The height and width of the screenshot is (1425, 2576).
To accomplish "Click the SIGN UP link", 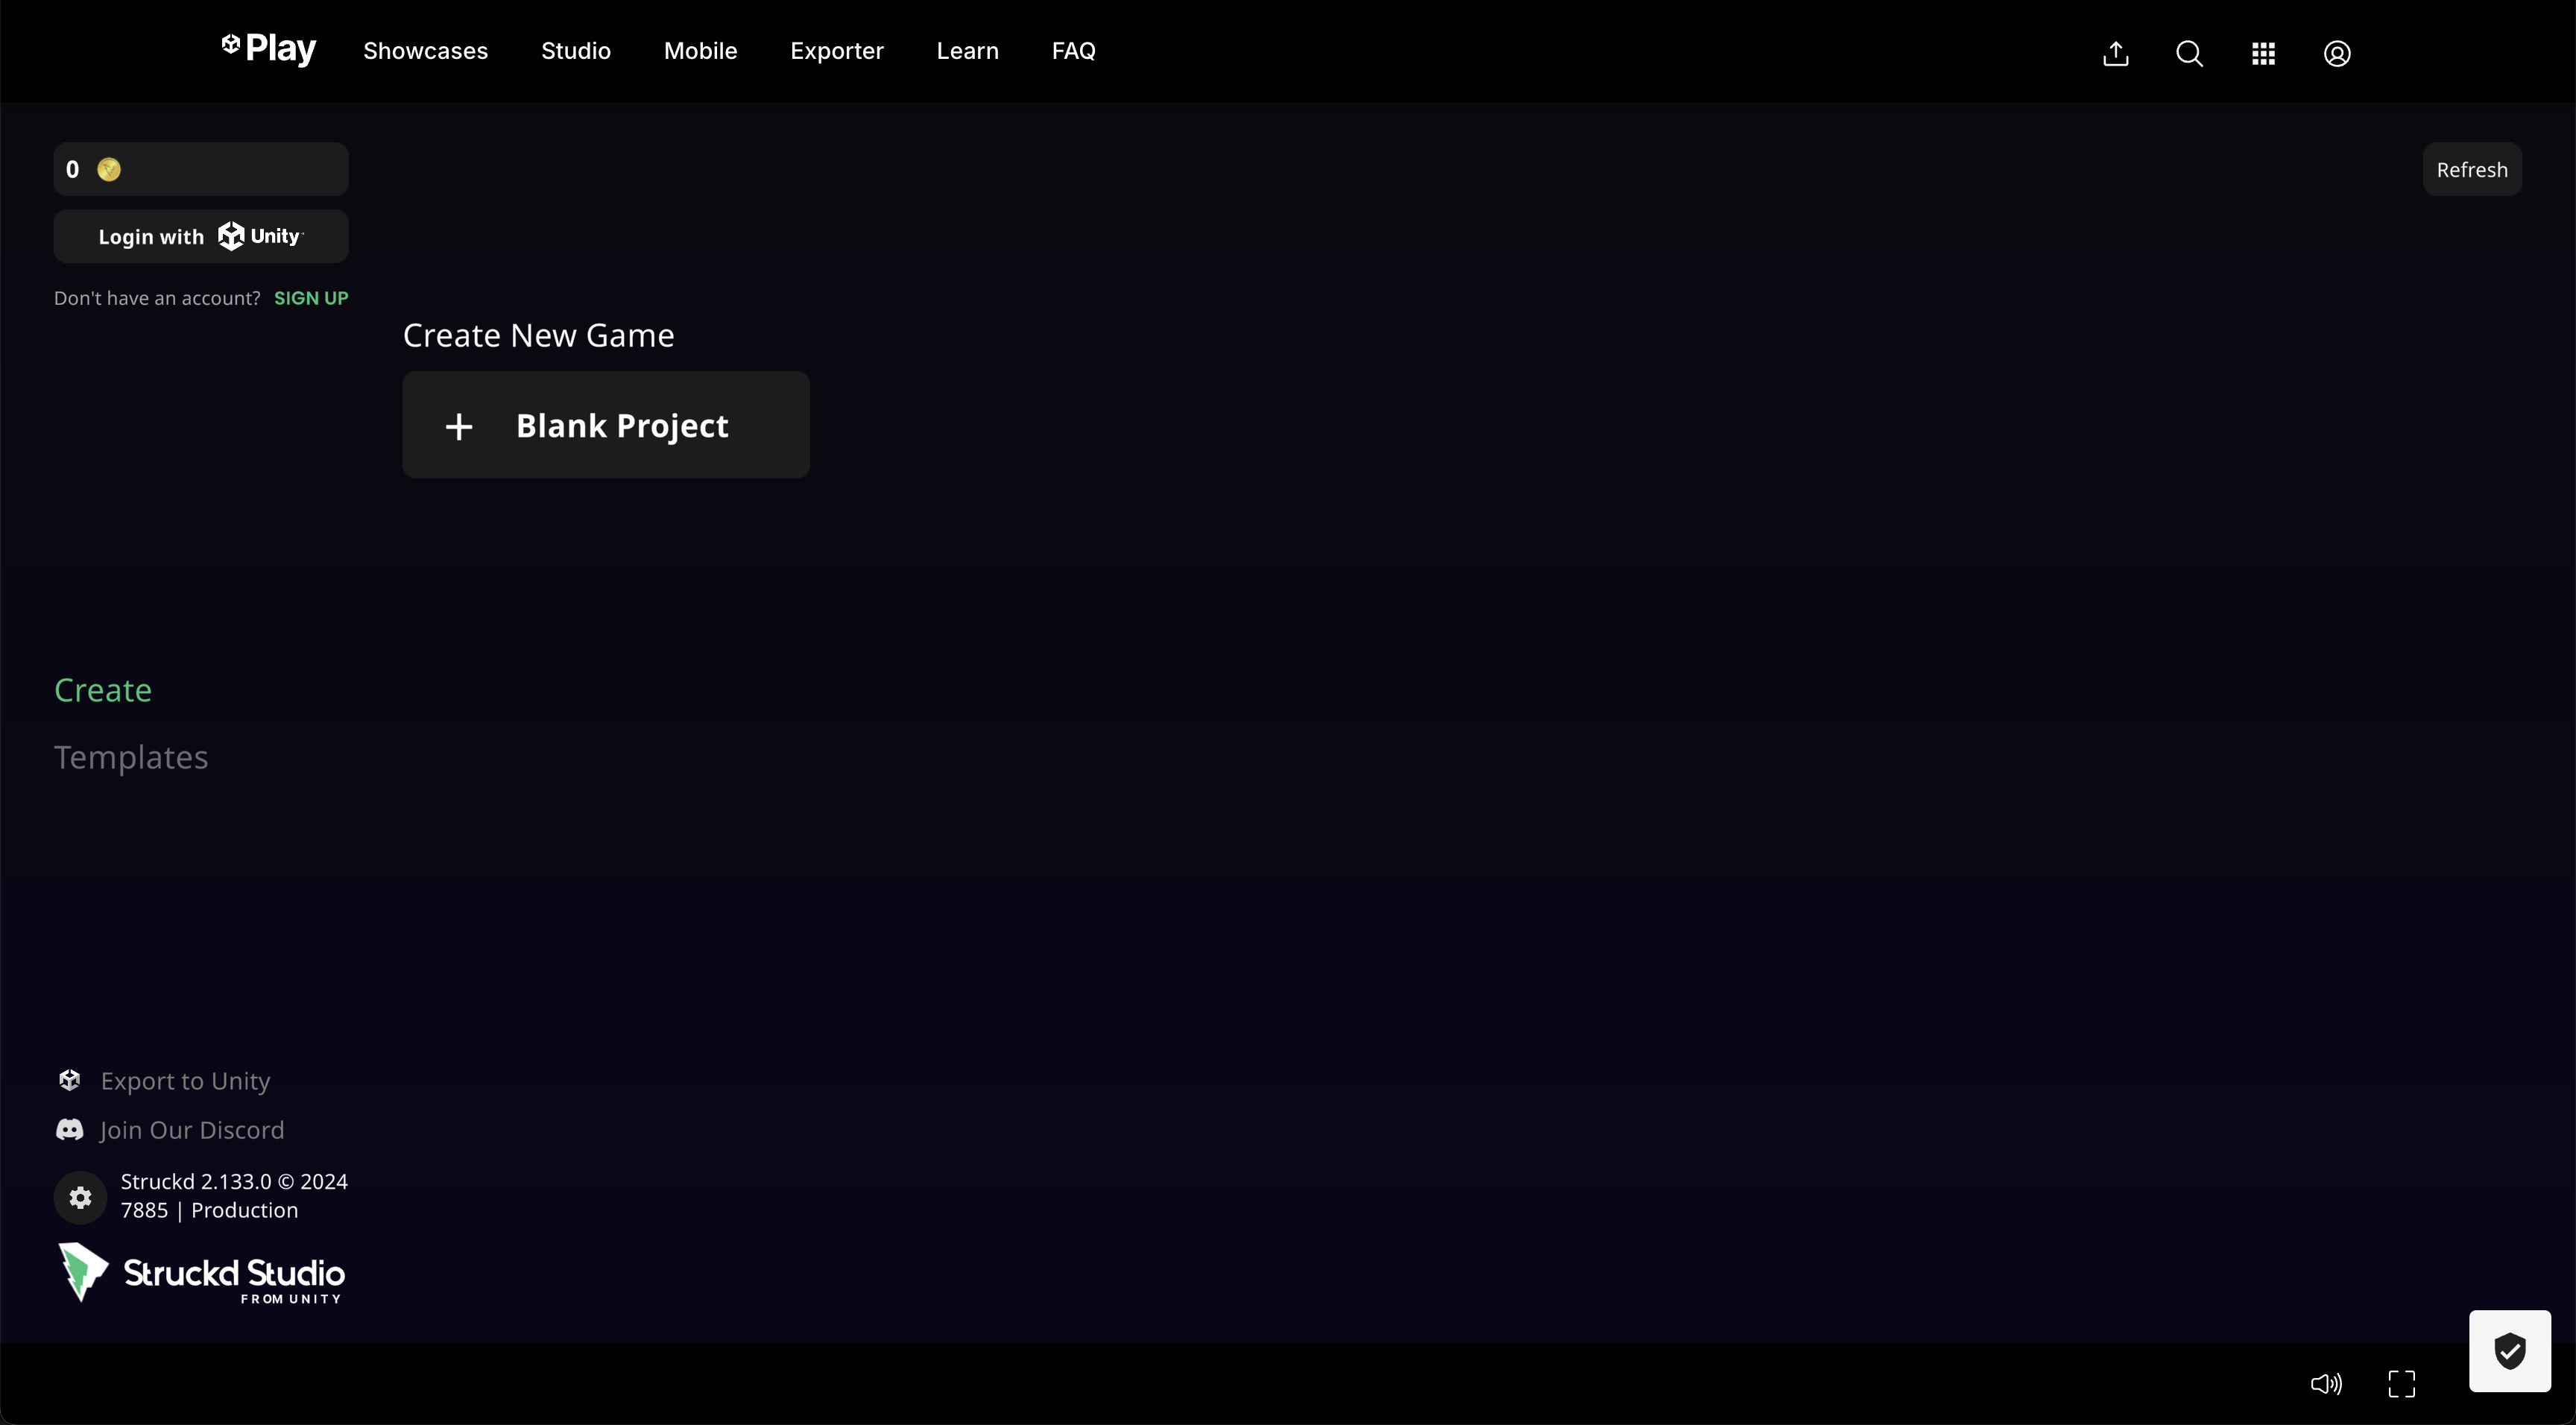I will click(x=311, y=298).
